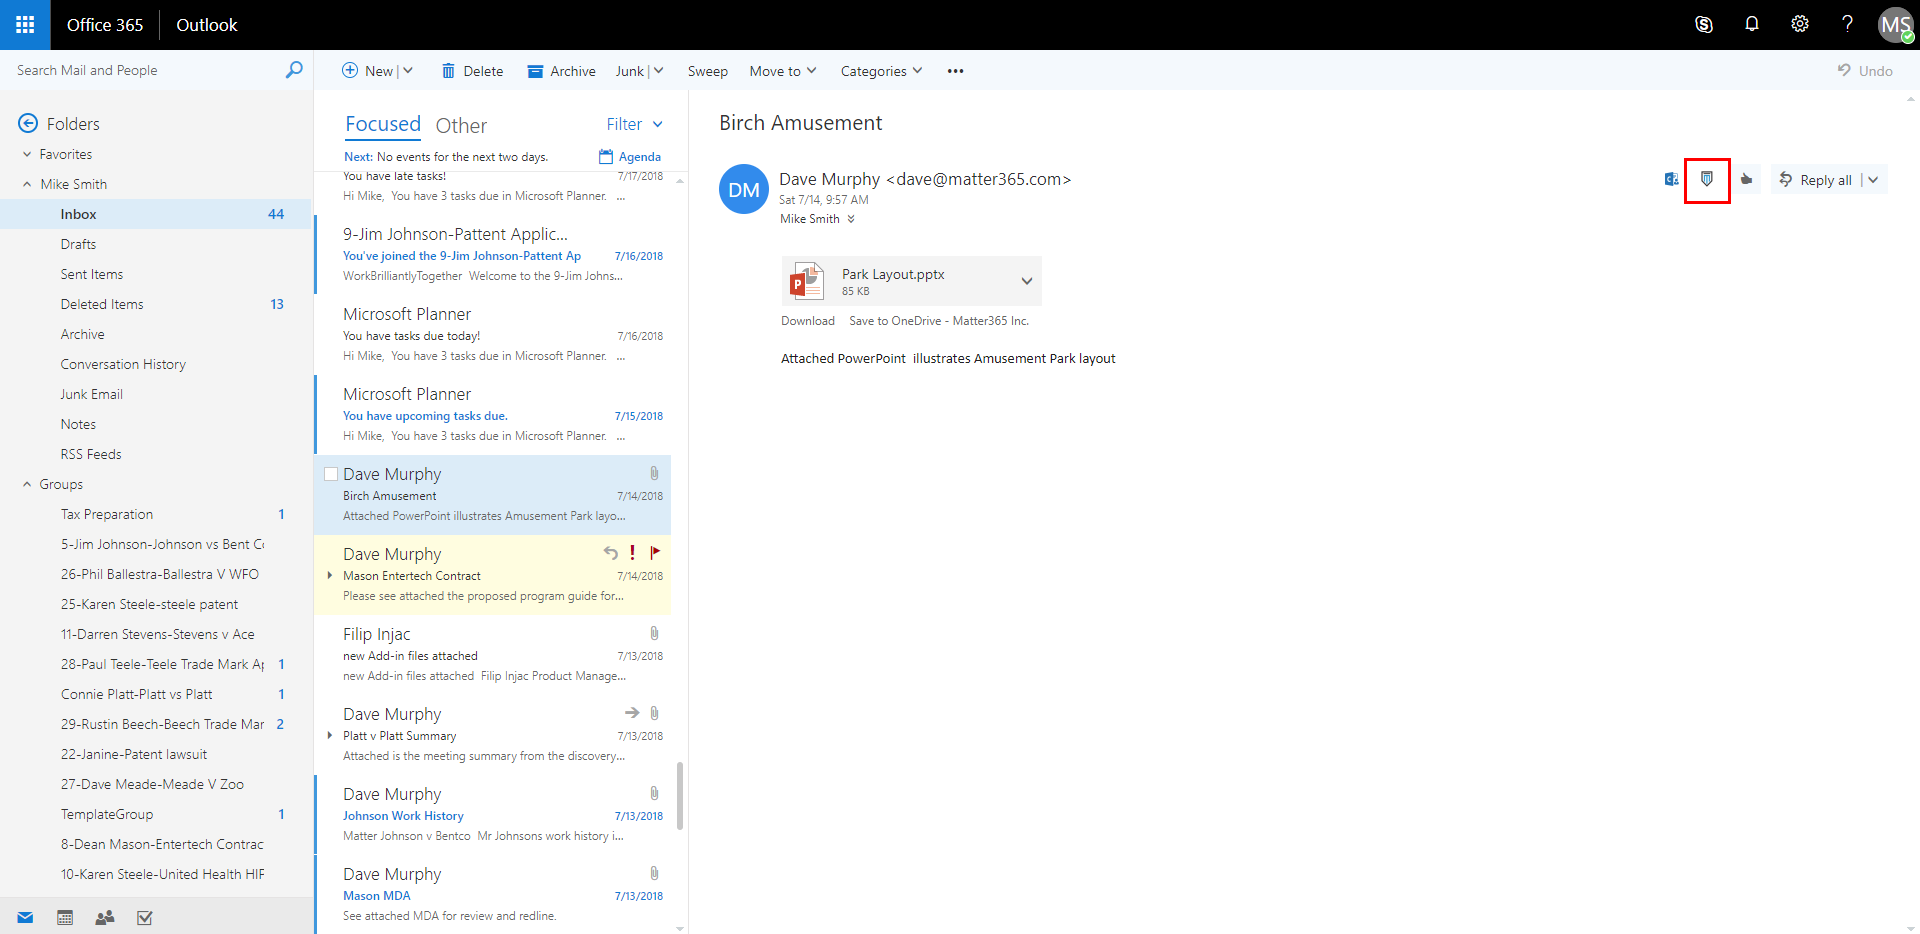Expand recipient details next to Mike Smith
This screenshot has height=934, width=1920.
pyautogui.click(x=851, y=219)
